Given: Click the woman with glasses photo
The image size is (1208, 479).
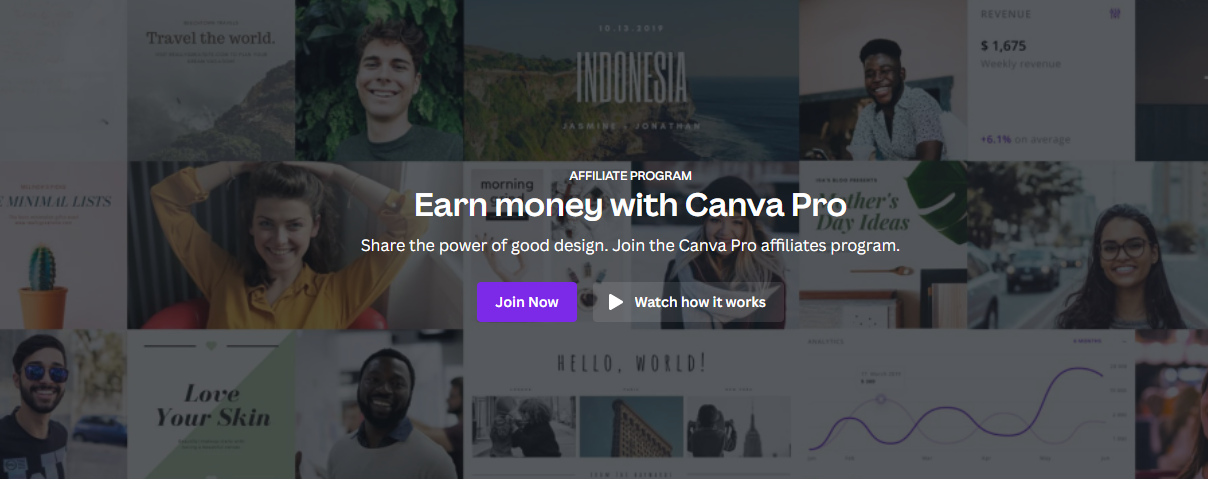Looking at the screenshot, I should tap(1087, 246).
